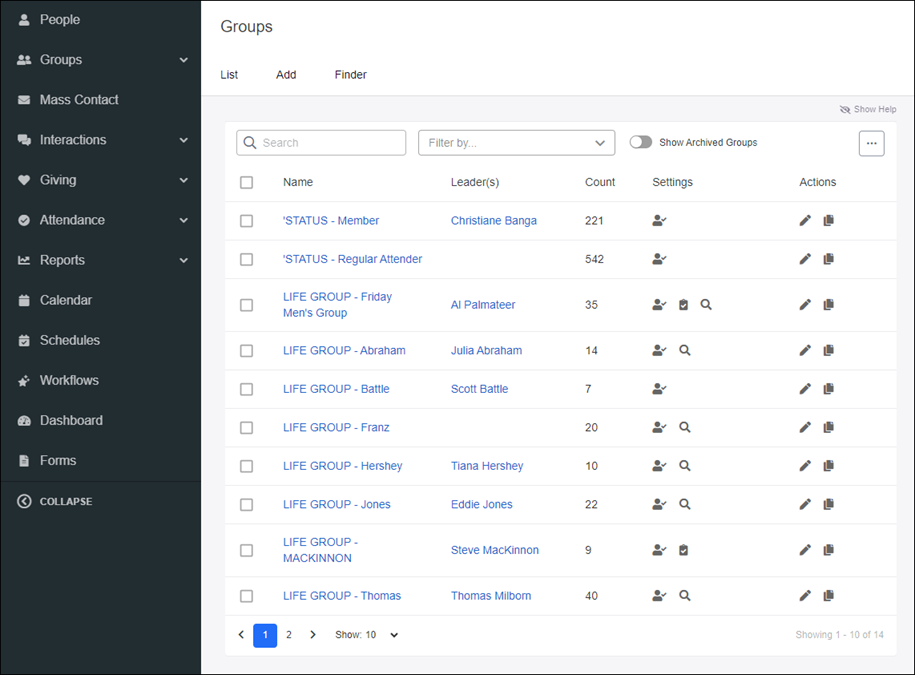Viewport: 915px width, 675px height.
Task: Open the Christiane Banga leader link
Action: coord(493,221)
